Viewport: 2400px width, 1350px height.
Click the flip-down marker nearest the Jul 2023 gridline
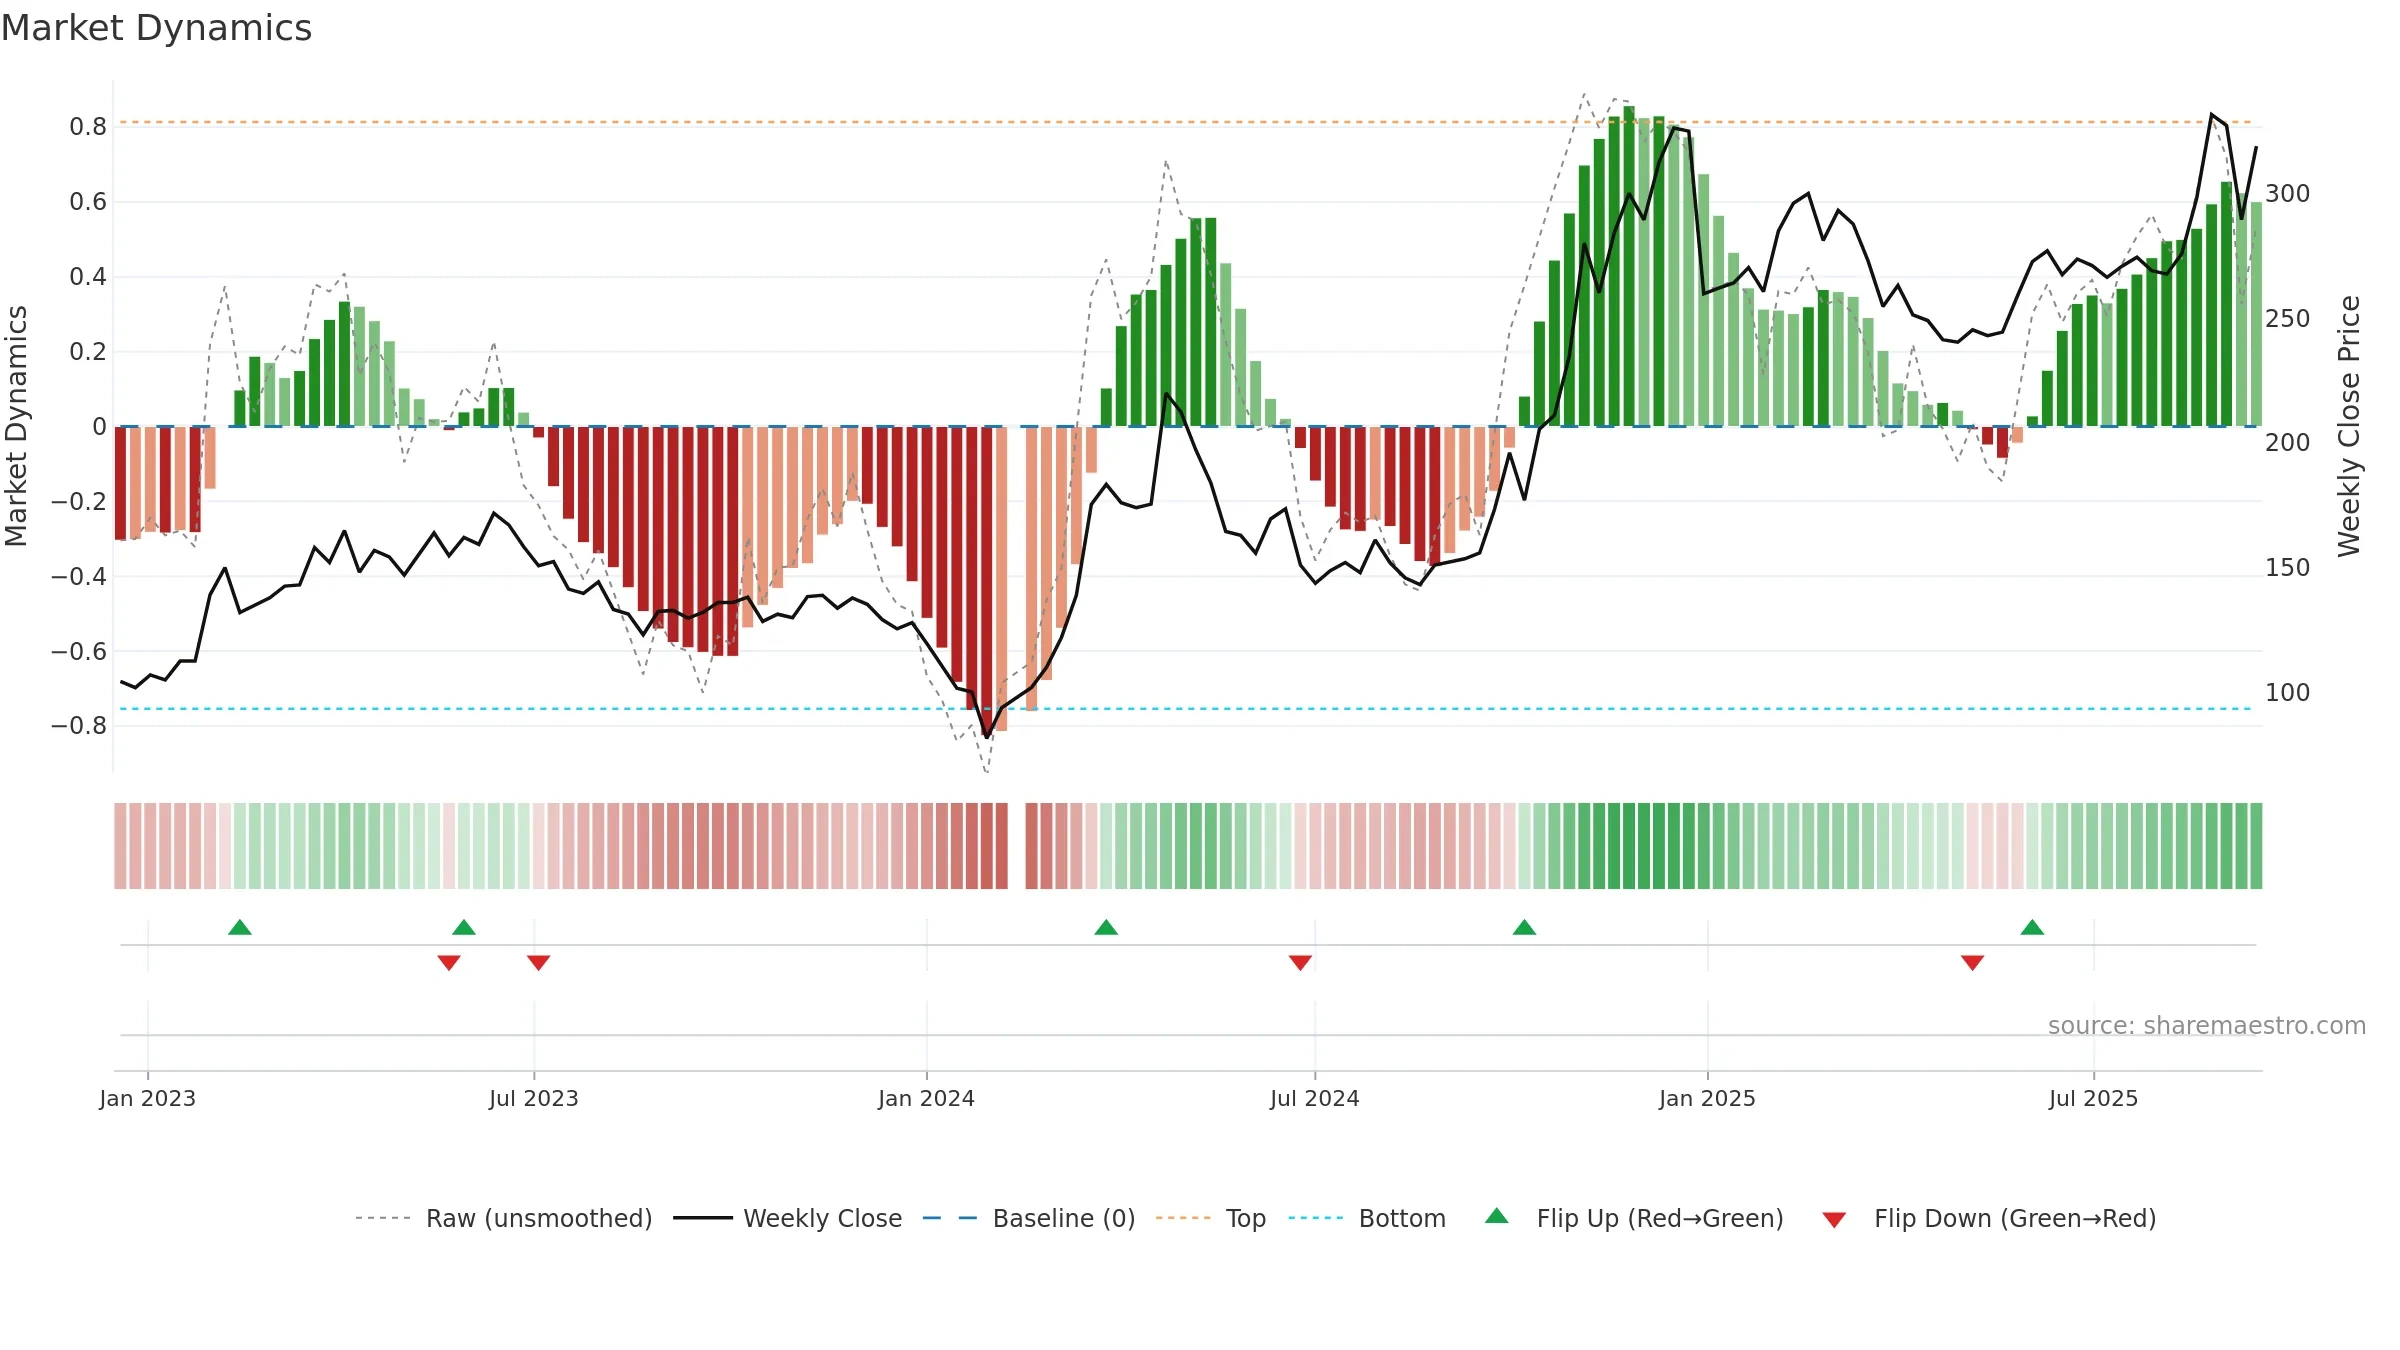pos(539,962)
